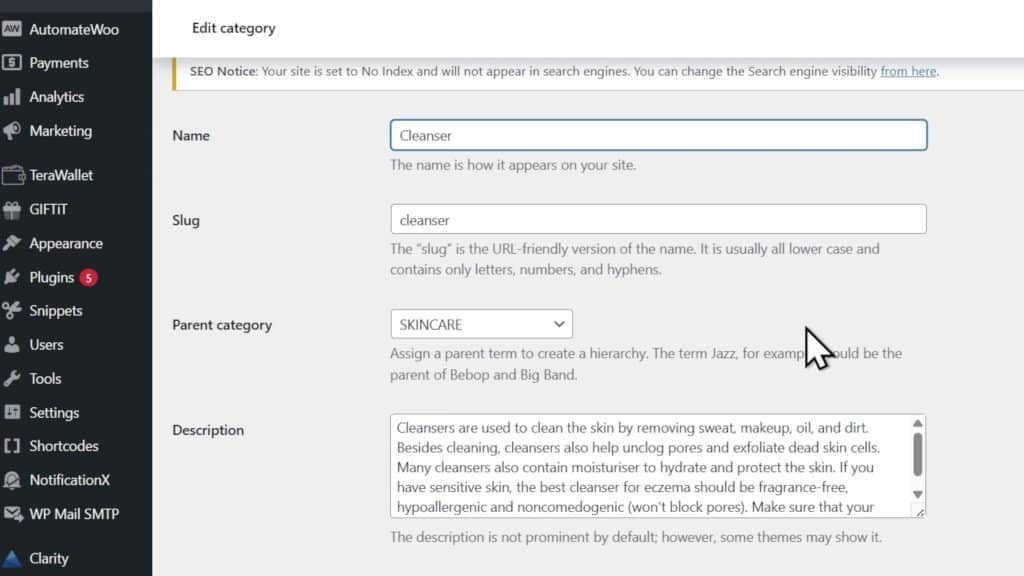Open the Parent category dropdown showing SKINCARE
This screenshot has width=1024, height=576.
point(481,323)
